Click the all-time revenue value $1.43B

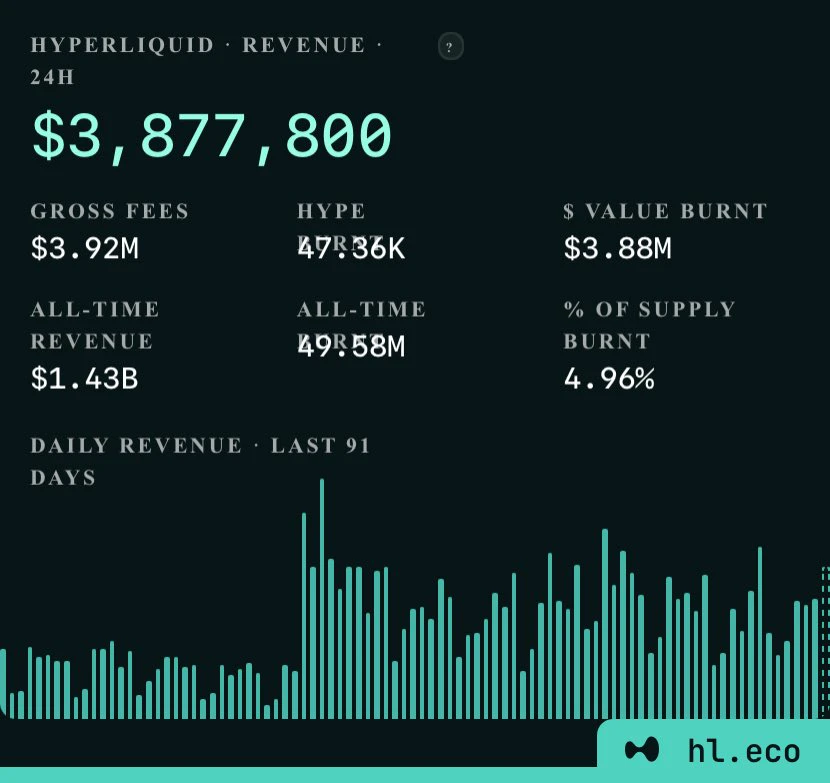tap(85, 379)
